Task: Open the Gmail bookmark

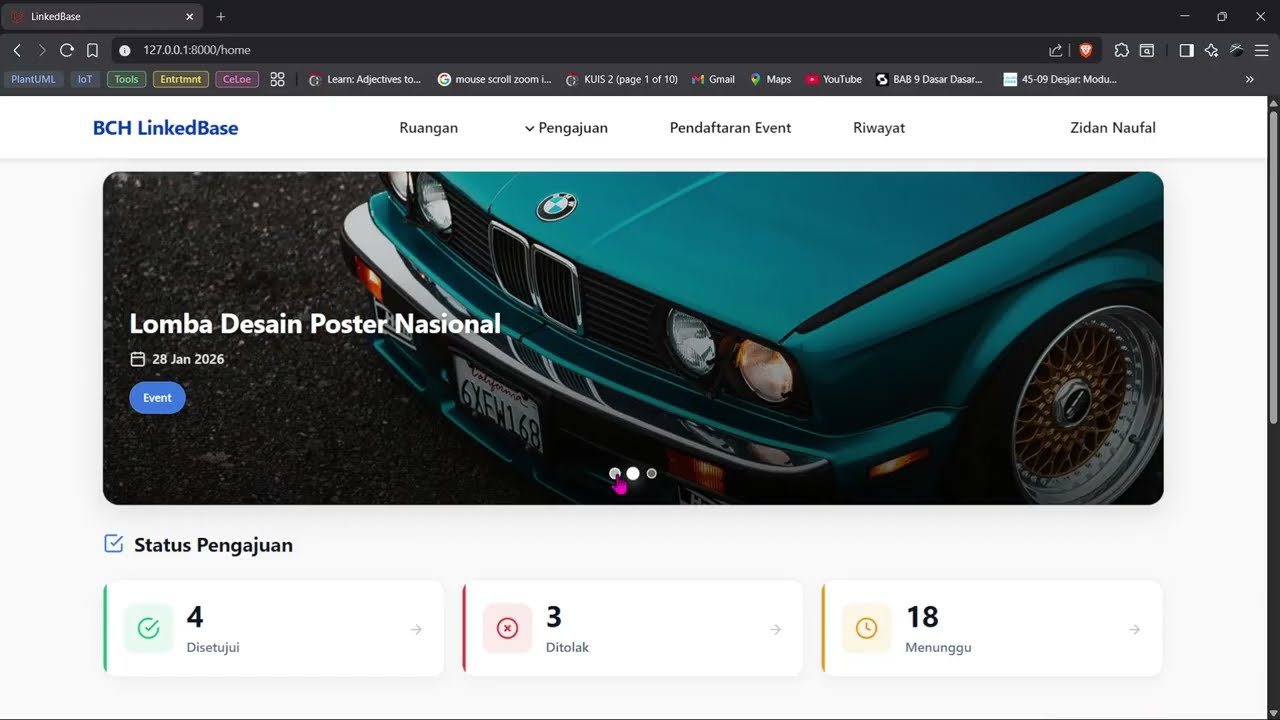Action: point(713,79)
